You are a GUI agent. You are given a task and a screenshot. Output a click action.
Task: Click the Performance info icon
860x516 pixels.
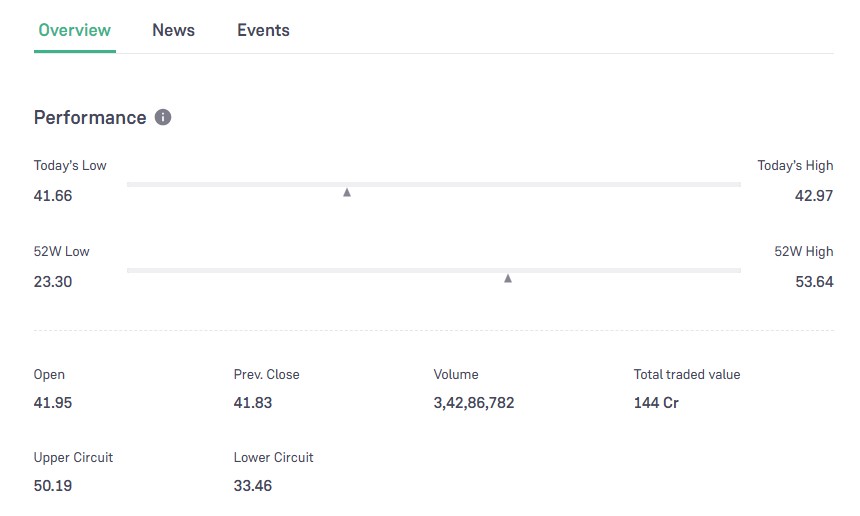pos(163,117)
